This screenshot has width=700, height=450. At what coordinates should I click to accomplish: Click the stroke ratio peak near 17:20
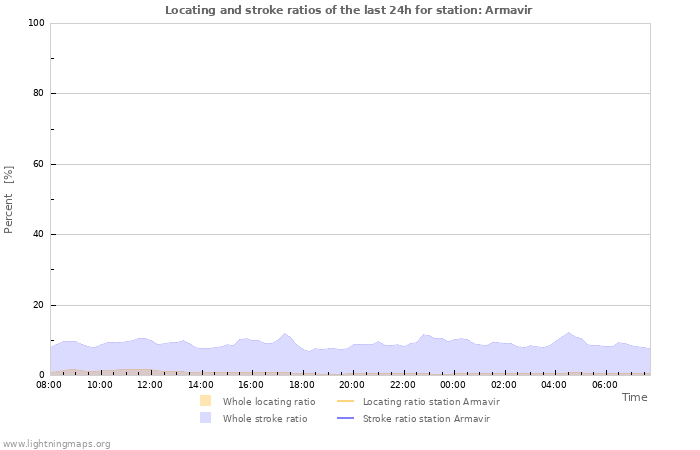(x=284, y=333)
